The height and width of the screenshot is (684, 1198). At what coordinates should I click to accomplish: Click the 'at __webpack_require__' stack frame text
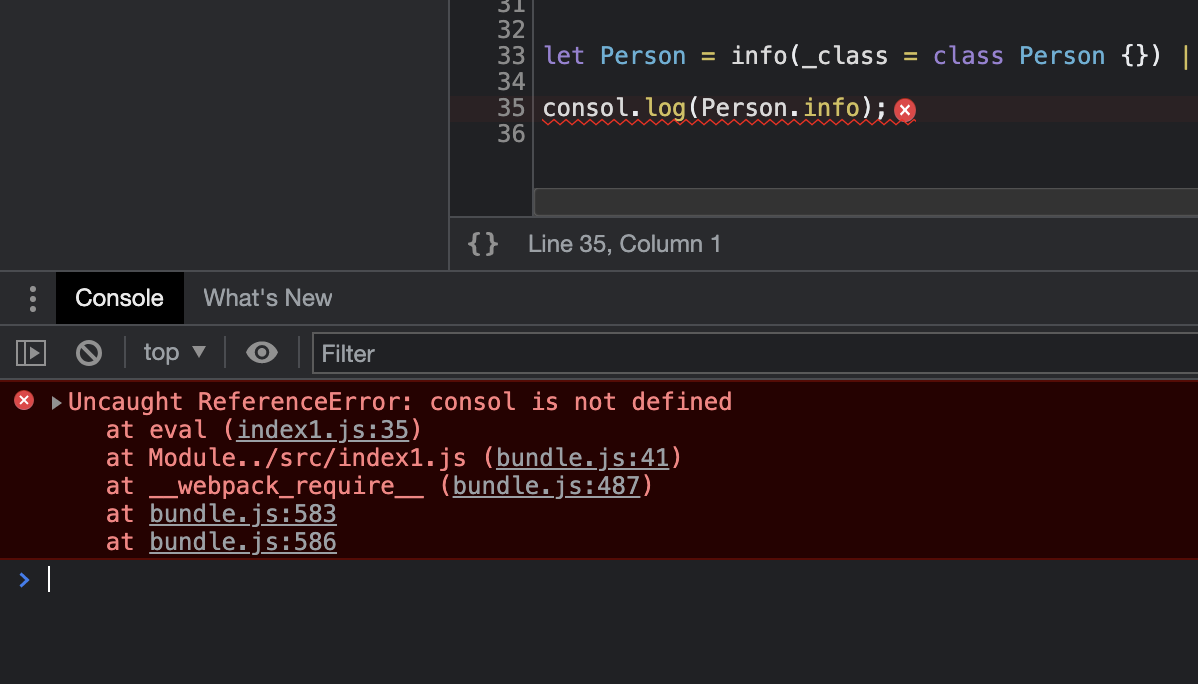pyautogui.click(x=265, y=486)
